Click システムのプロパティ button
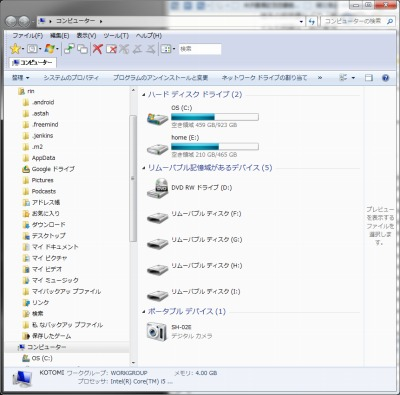The height and width of the screenshot is (395, 400). (x=71, y=78)
